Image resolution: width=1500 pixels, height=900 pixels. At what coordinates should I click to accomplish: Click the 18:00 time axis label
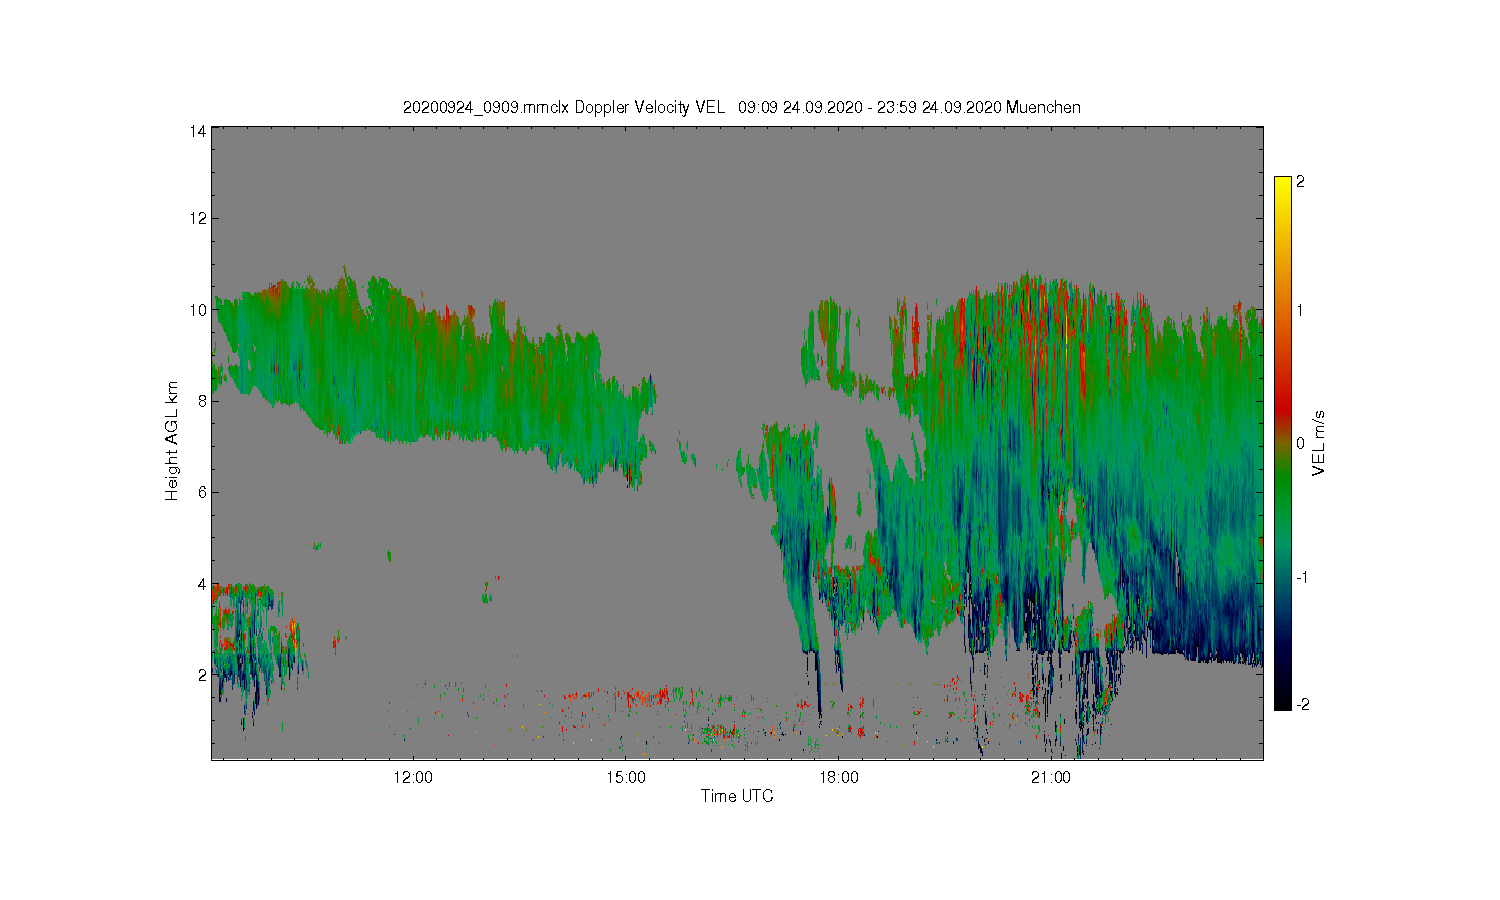click(838, 777)
